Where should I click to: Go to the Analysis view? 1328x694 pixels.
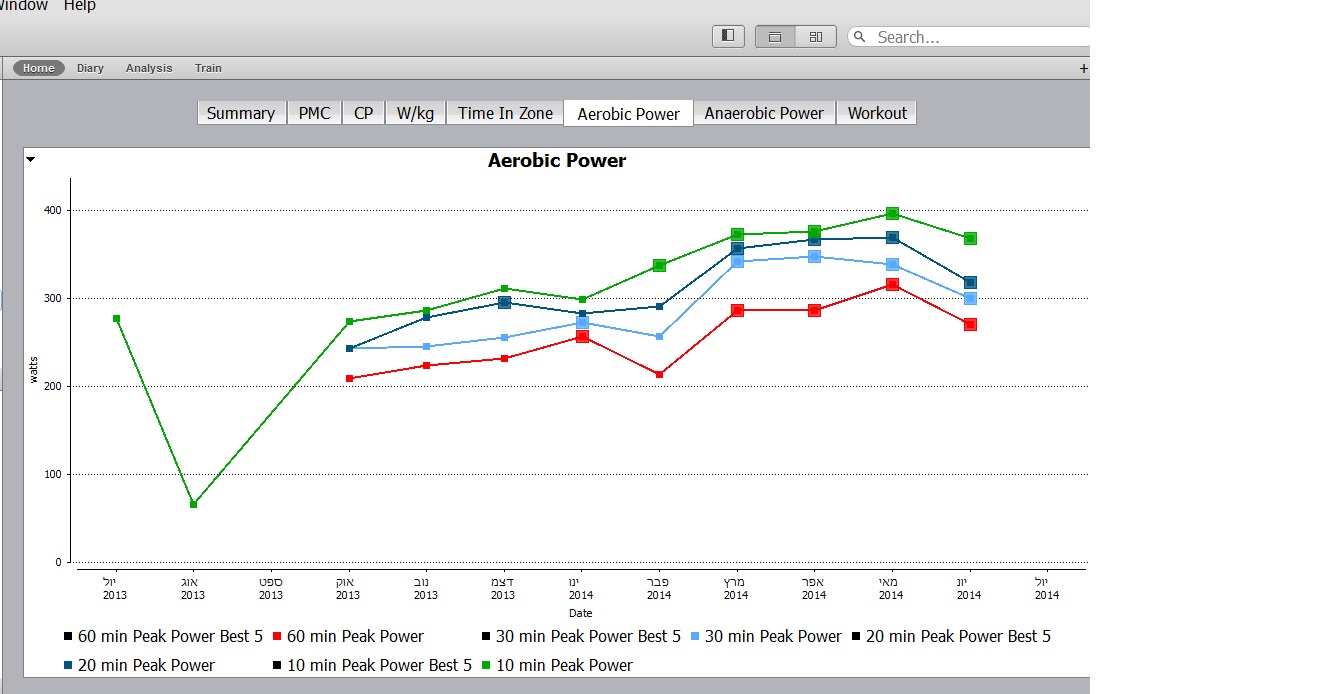[149, 68]
